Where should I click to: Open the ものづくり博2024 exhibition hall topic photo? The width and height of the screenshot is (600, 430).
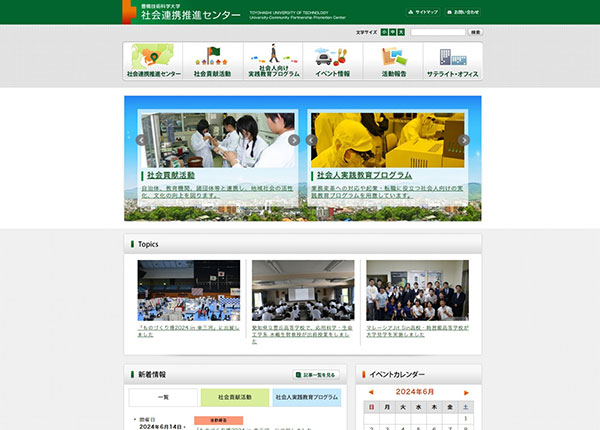click(x=189, y=290)
